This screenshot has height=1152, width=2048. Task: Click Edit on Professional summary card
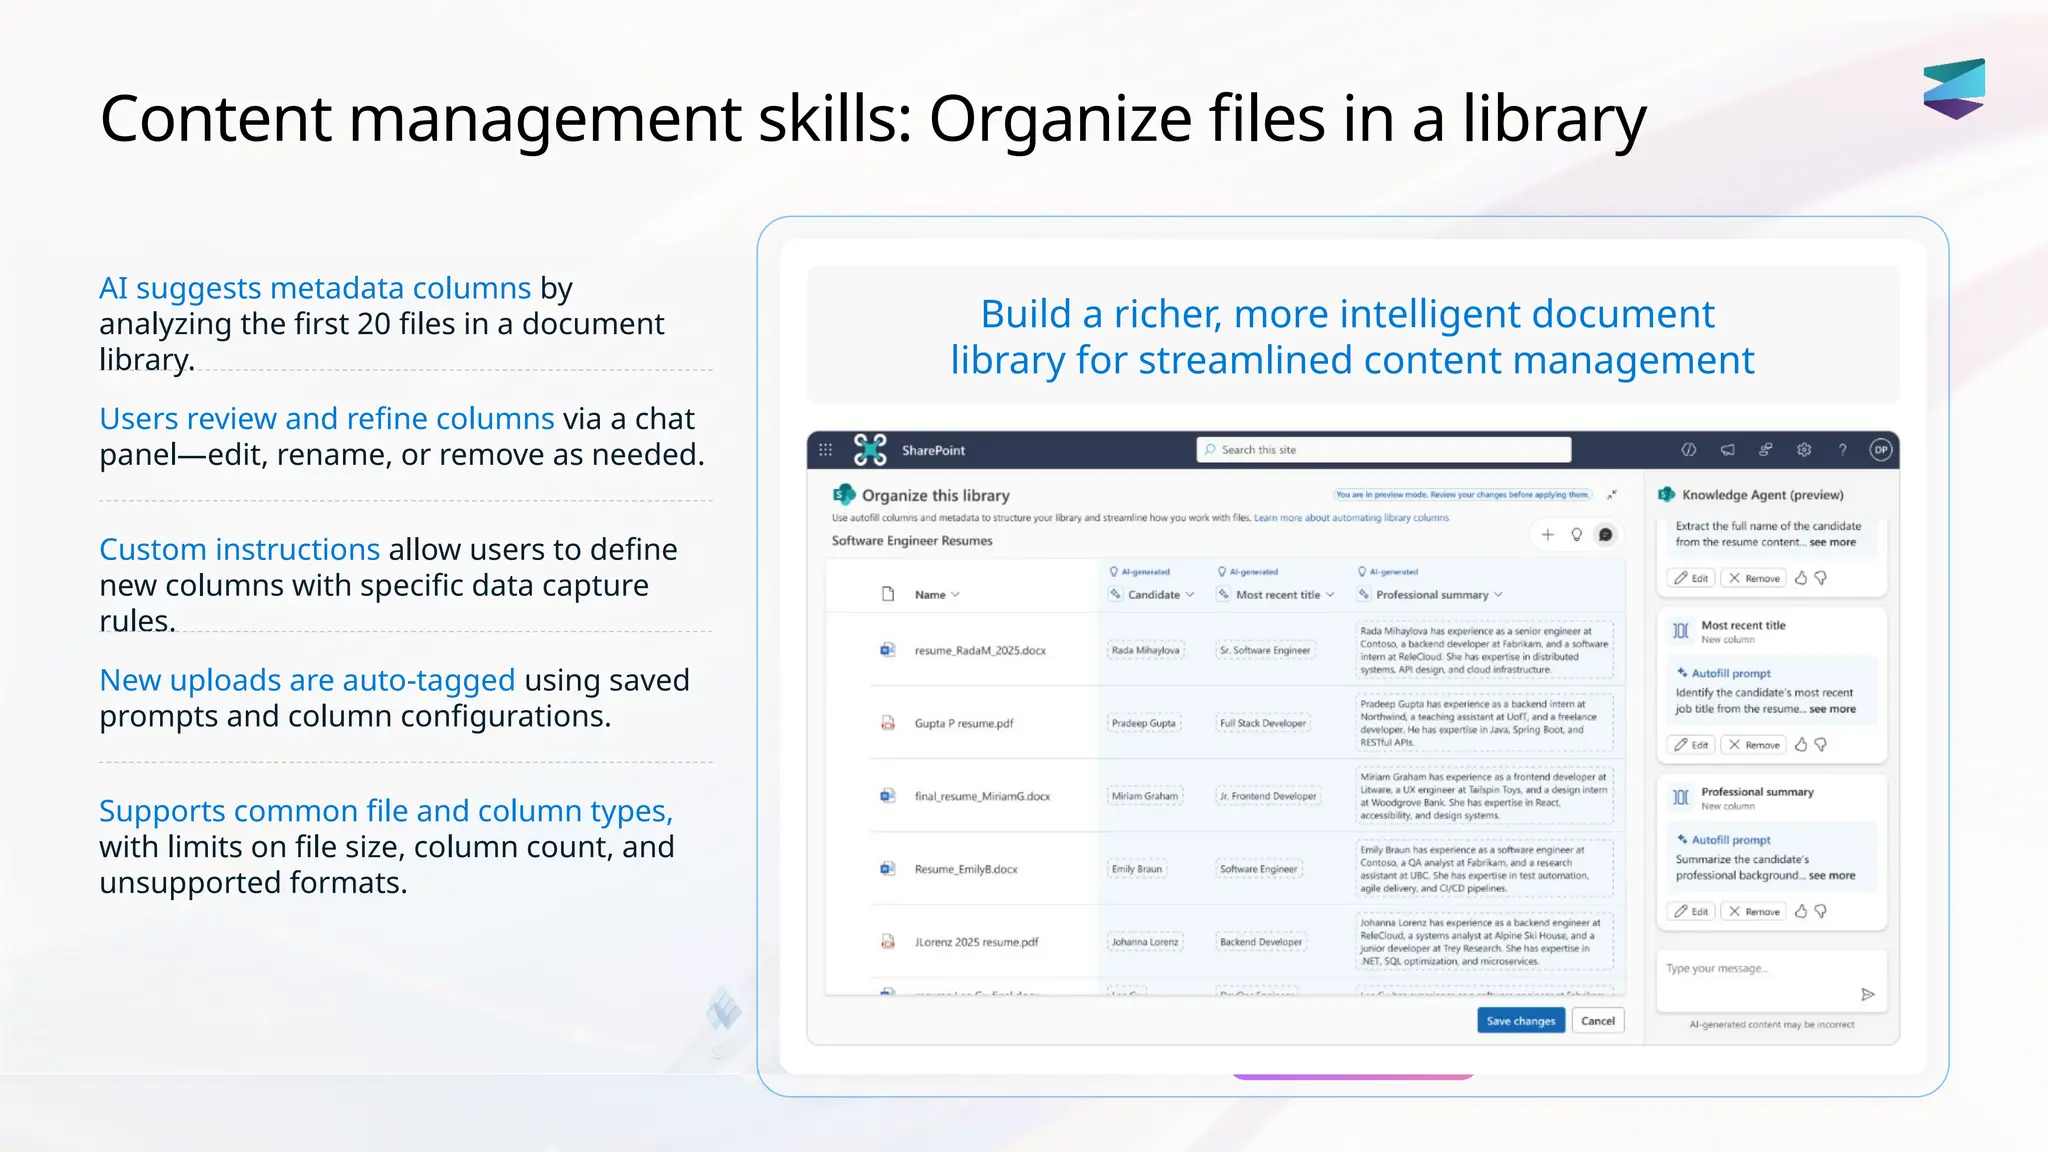tap(1691, 911)
